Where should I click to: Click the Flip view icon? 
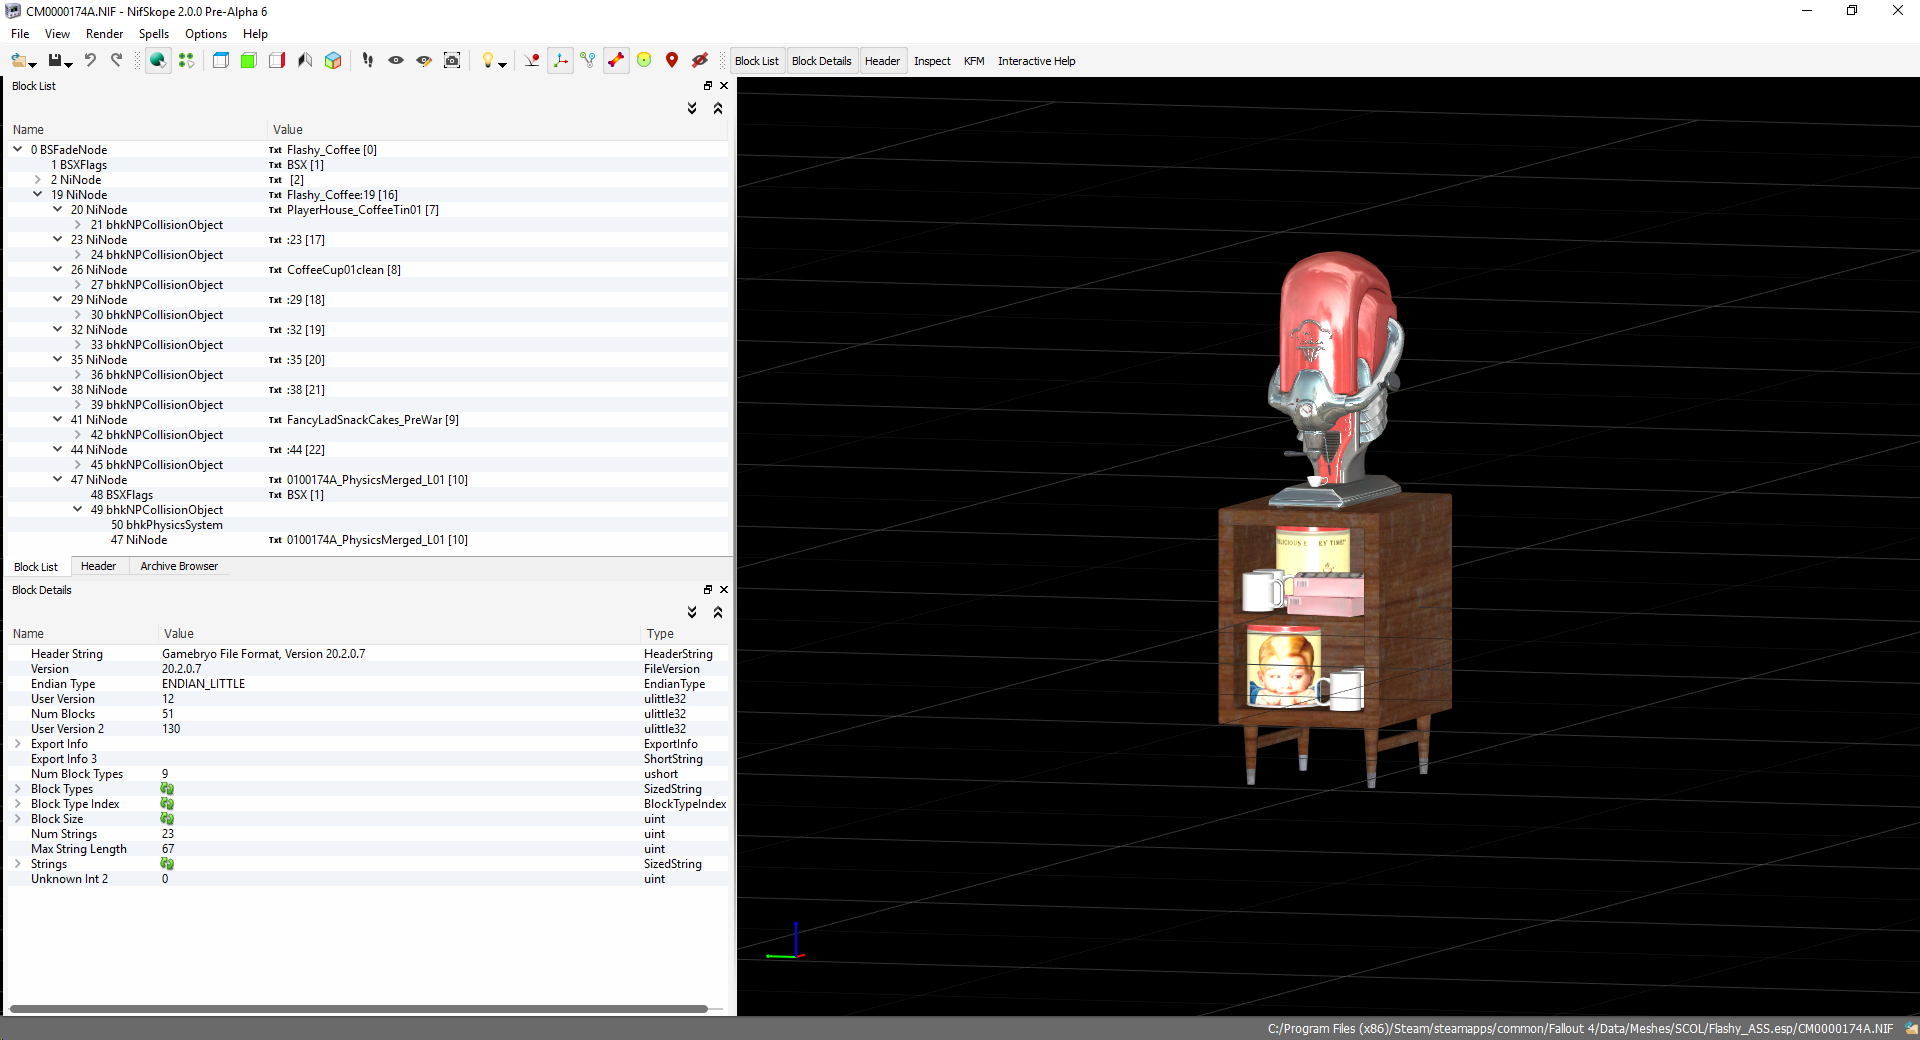click(305, 61)
